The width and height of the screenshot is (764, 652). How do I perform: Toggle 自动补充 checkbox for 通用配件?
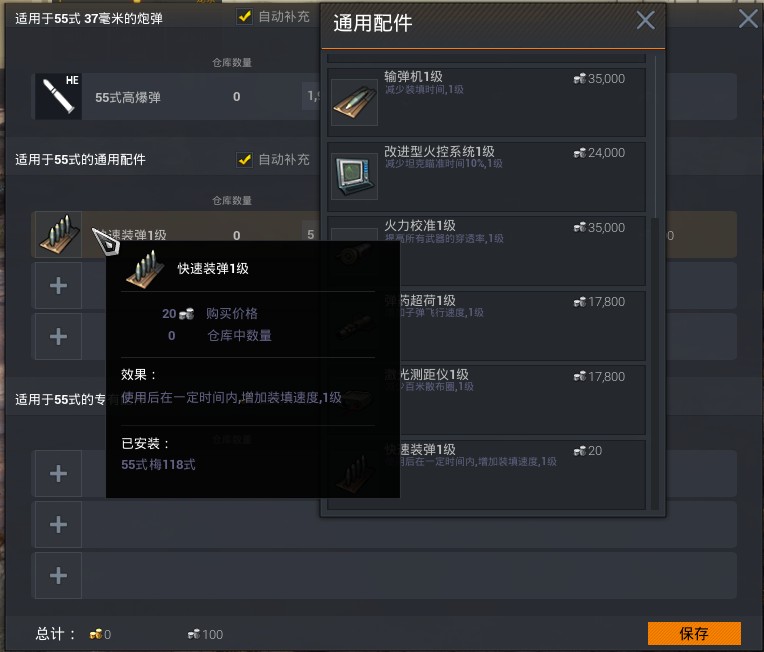pyautogui.click(x=245, y=159)
